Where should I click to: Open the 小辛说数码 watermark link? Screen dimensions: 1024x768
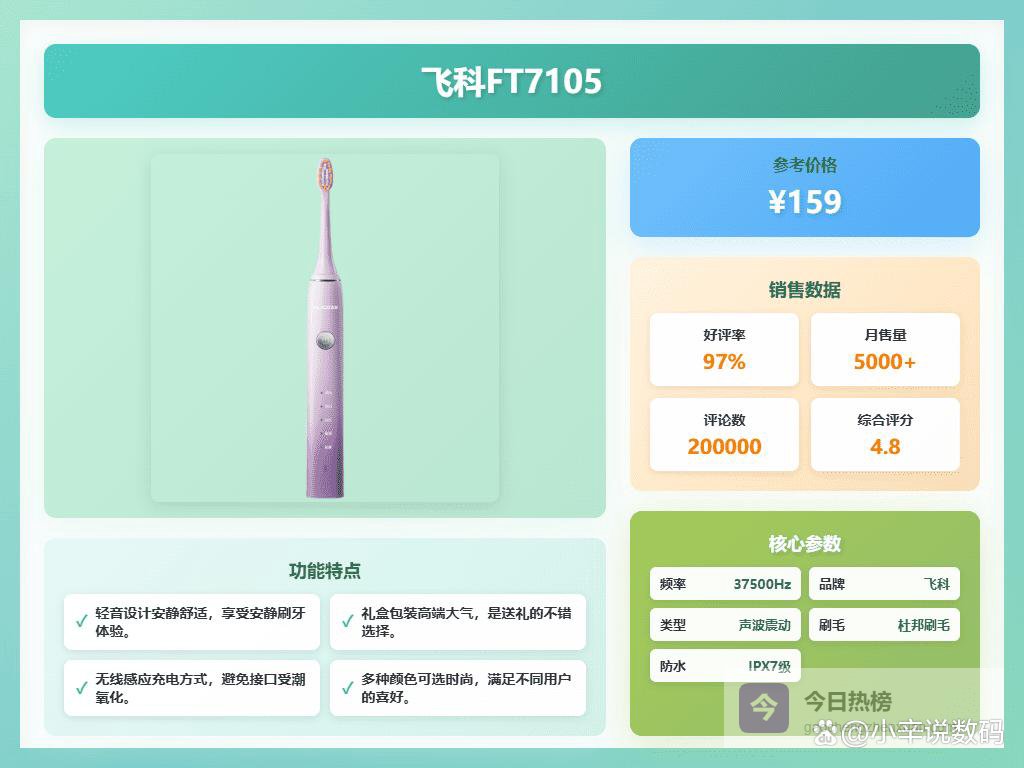[920, 733]
